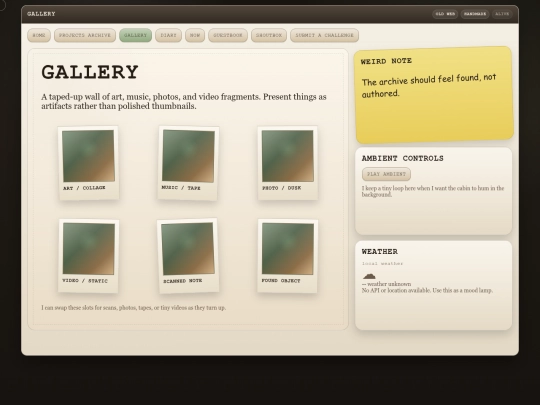Screen dimensions: 540x405
Task: Open the Photo / Dusk polaroid
Action: (288, 163)
